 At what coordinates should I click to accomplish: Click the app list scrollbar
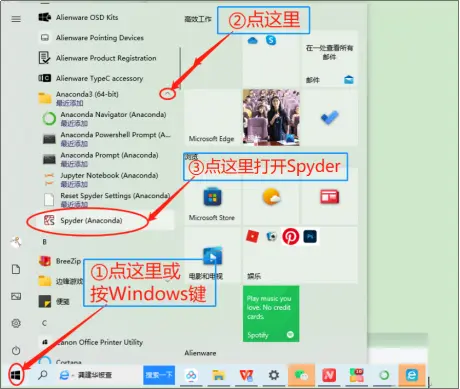[180, 68]
